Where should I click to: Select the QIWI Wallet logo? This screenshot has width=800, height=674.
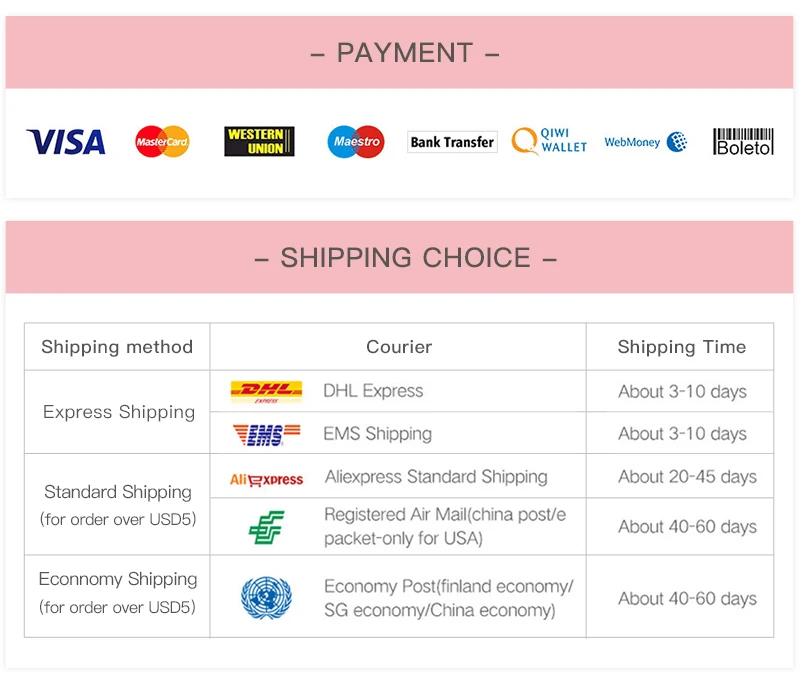point(549,141)
